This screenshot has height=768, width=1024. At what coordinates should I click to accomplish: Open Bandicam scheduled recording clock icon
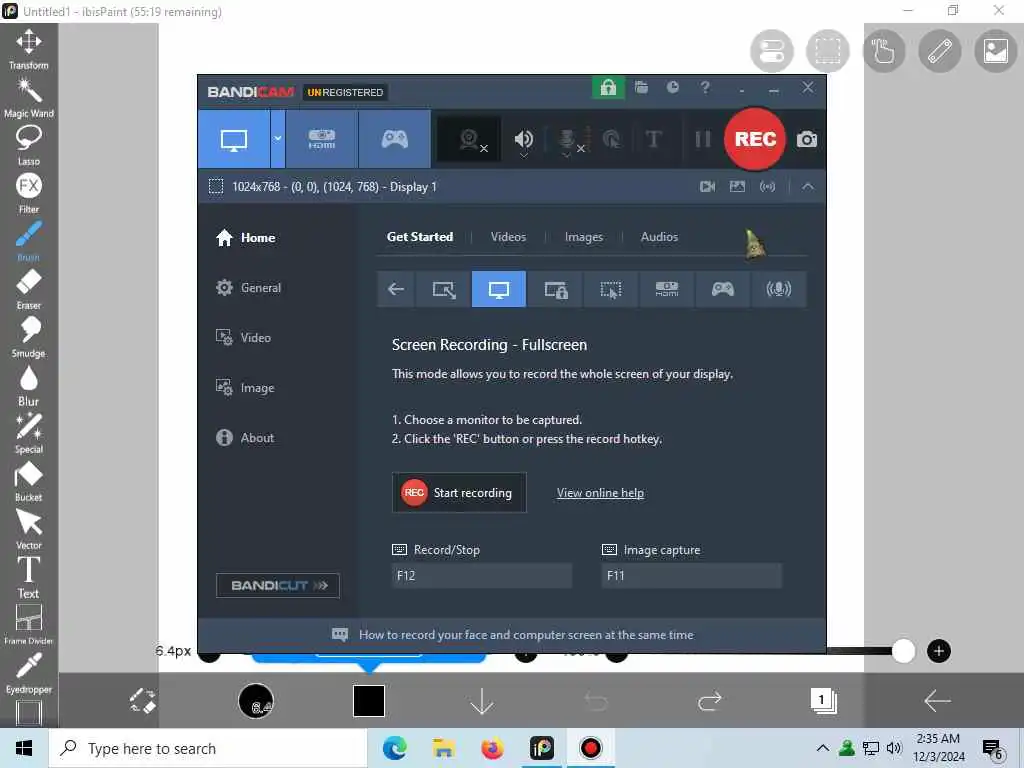click(x=673, y=88)
